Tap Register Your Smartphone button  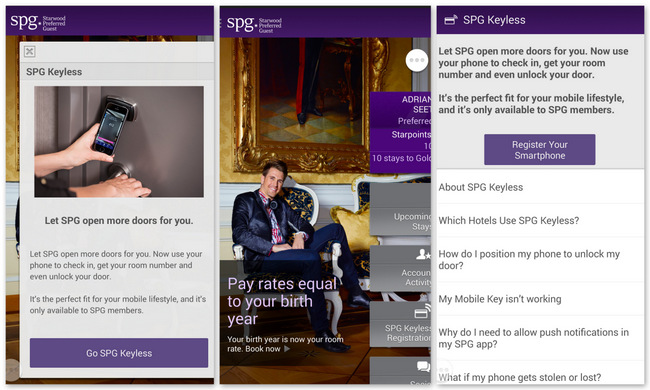539,150
